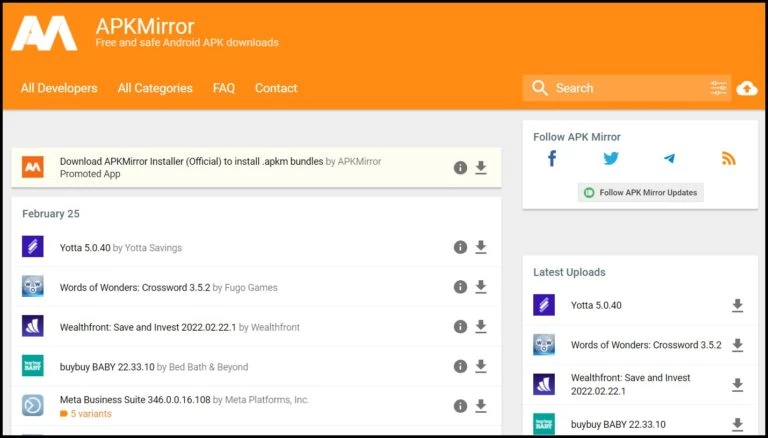Show info for Words of Wonders: Crossword
Image resolution: width=768 pixels, height=438 pixels.
click(460, 287)
